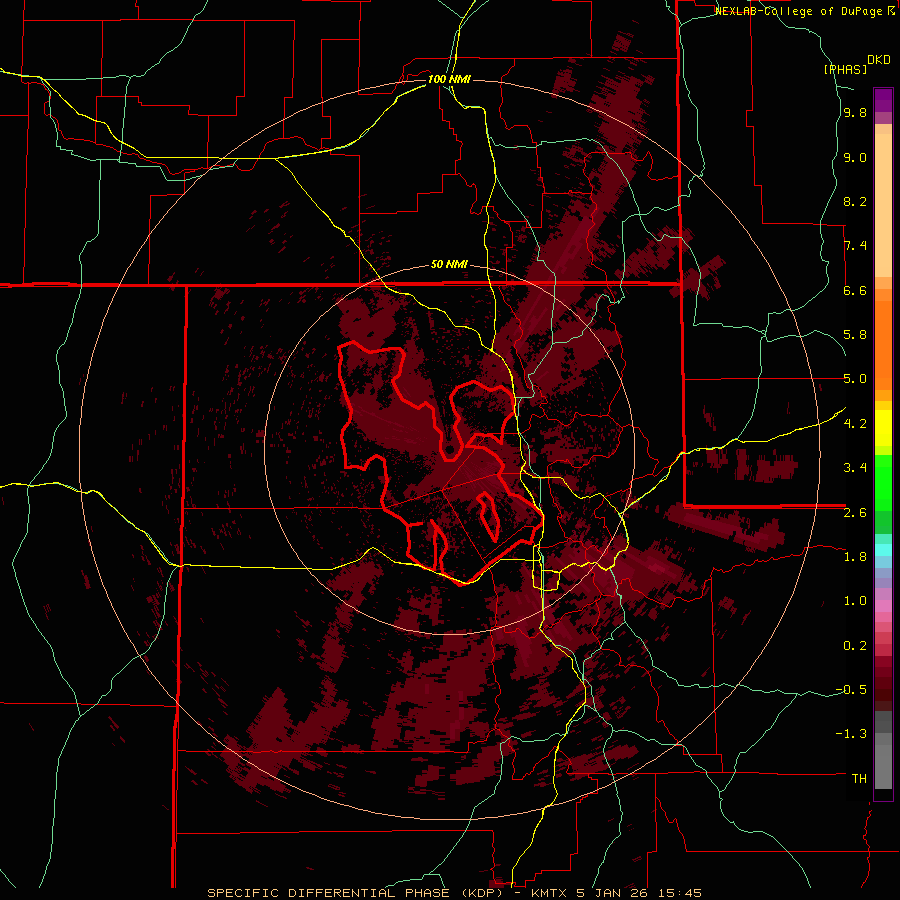The image size is (900, 900).
Task: Click the 8.2 color scale value
Action: (855, 201)
